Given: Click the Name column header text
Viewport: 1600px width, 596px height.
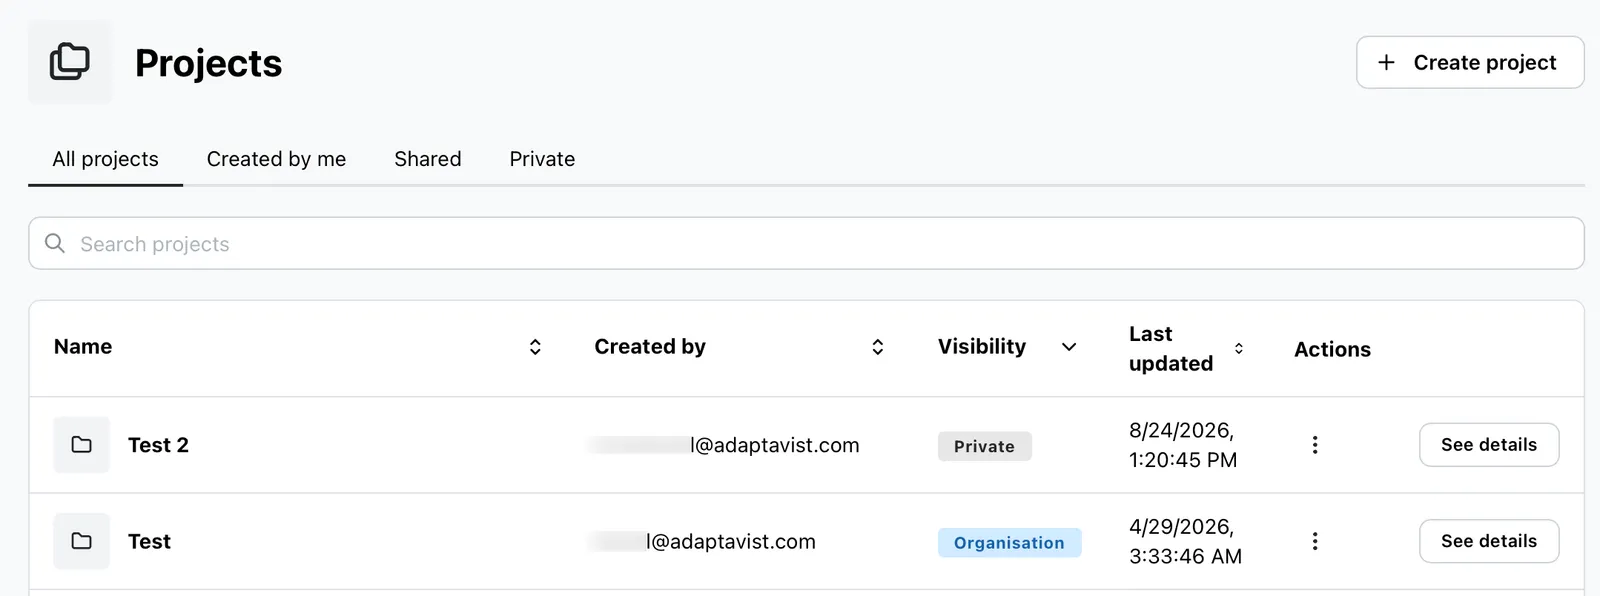Looking at the screenshot, I should pyautogui.click(x=83, y=347).
